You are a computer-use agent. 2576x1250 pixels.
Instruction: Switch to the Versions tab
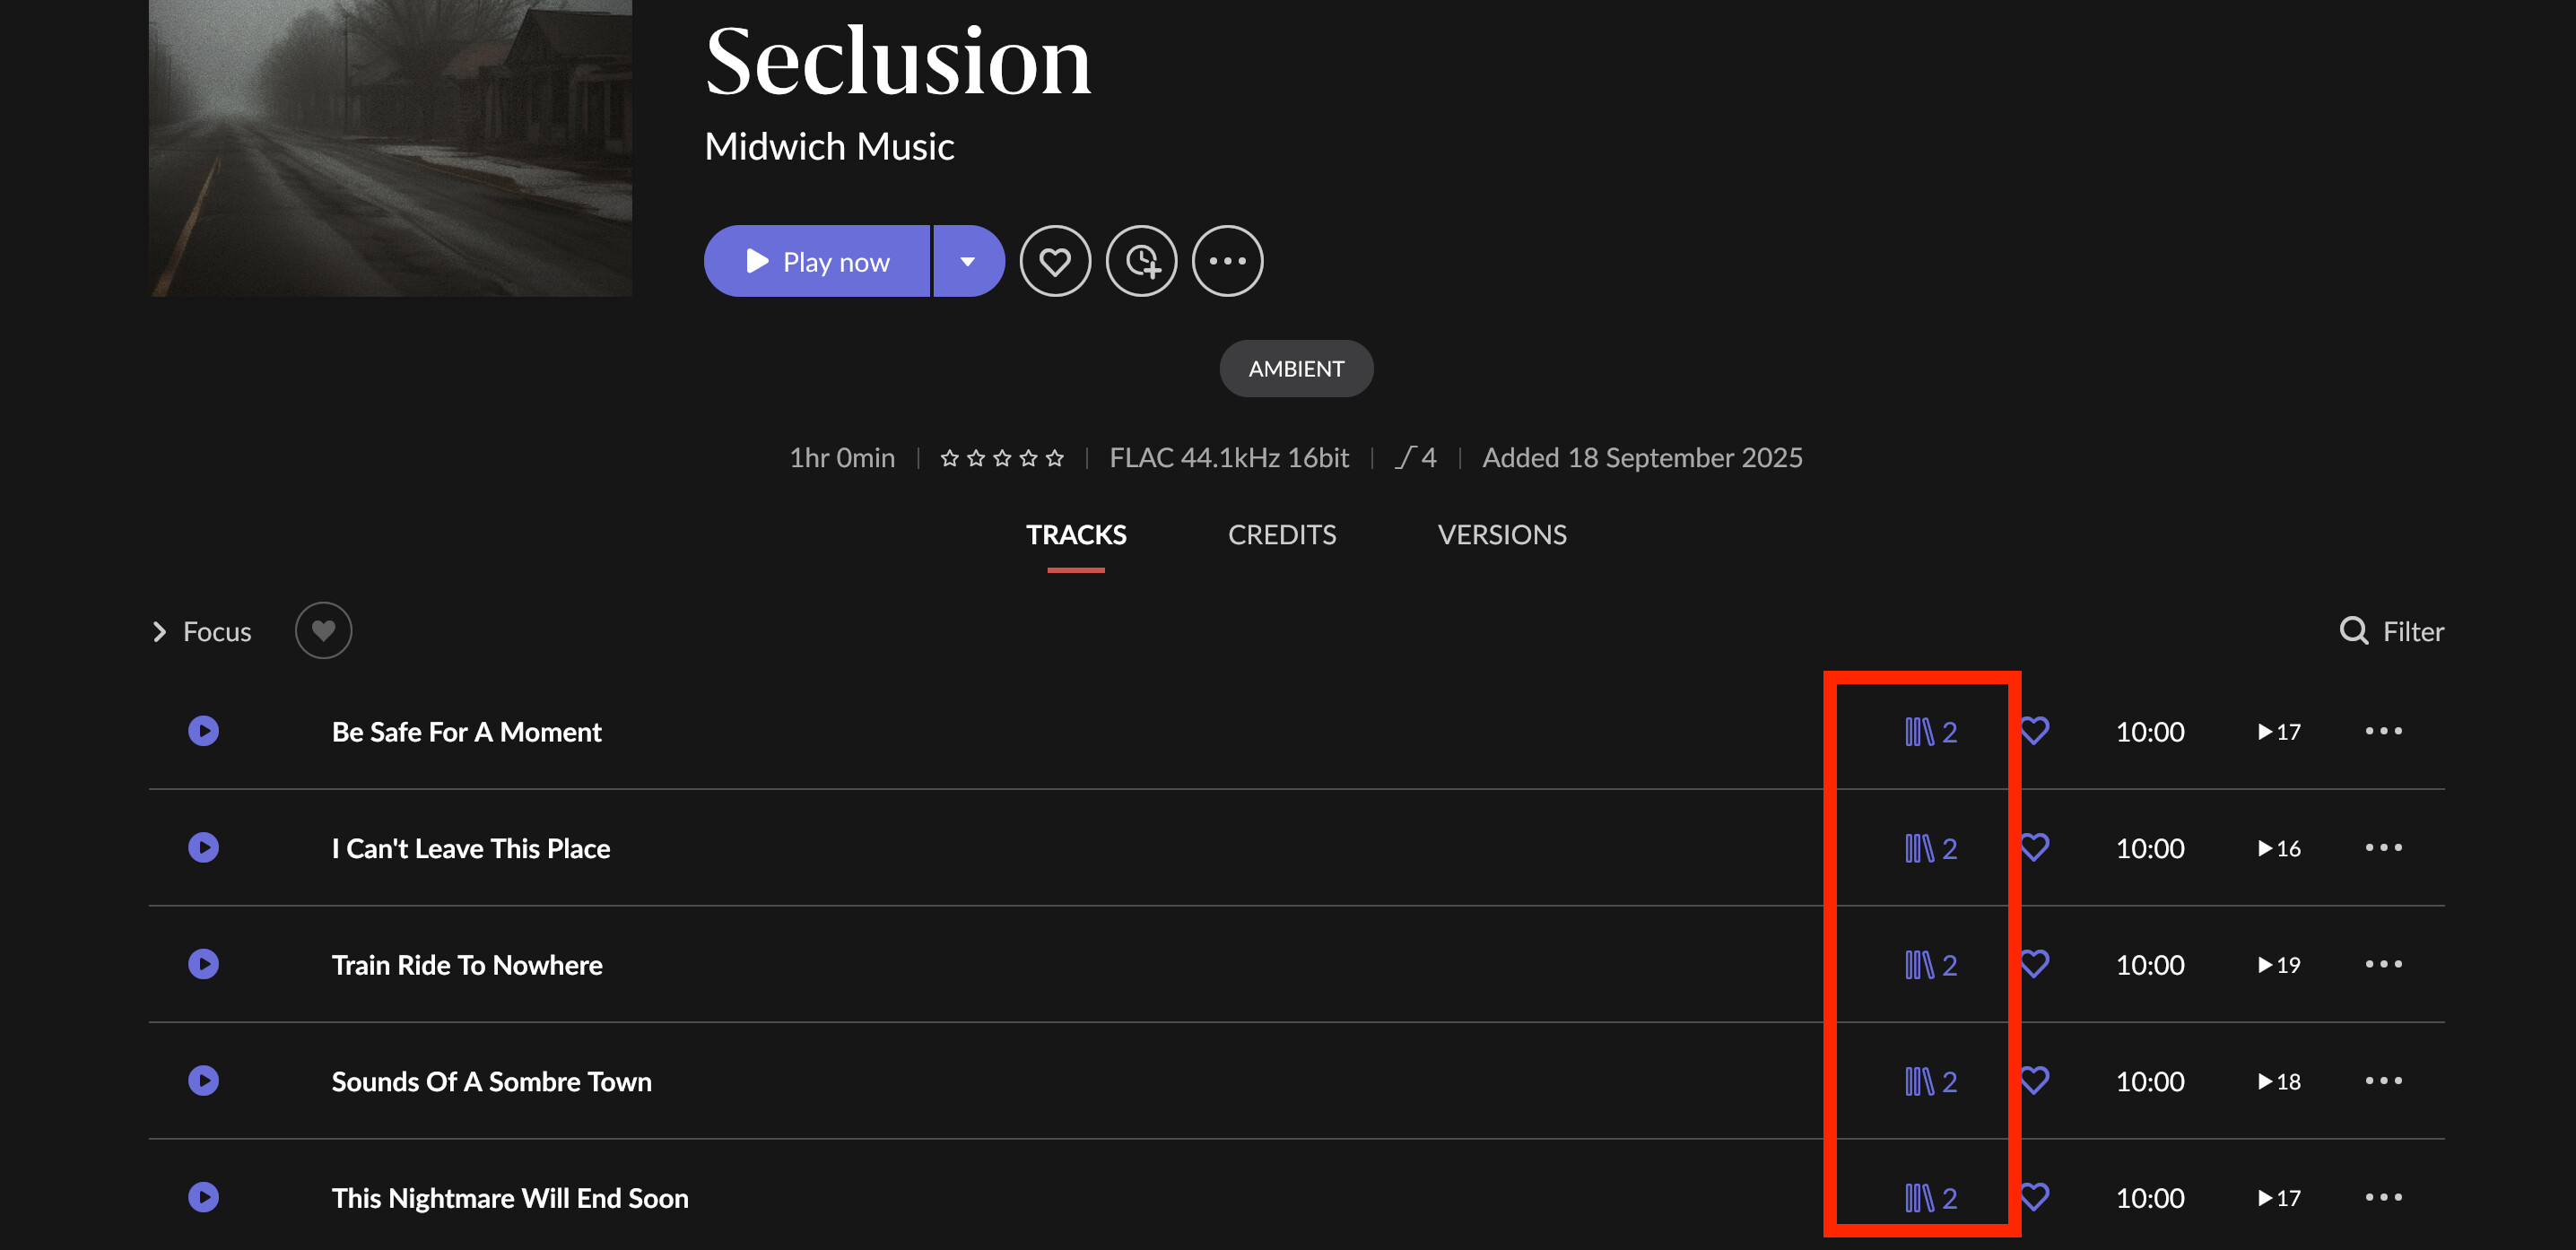coord(1501,535)
